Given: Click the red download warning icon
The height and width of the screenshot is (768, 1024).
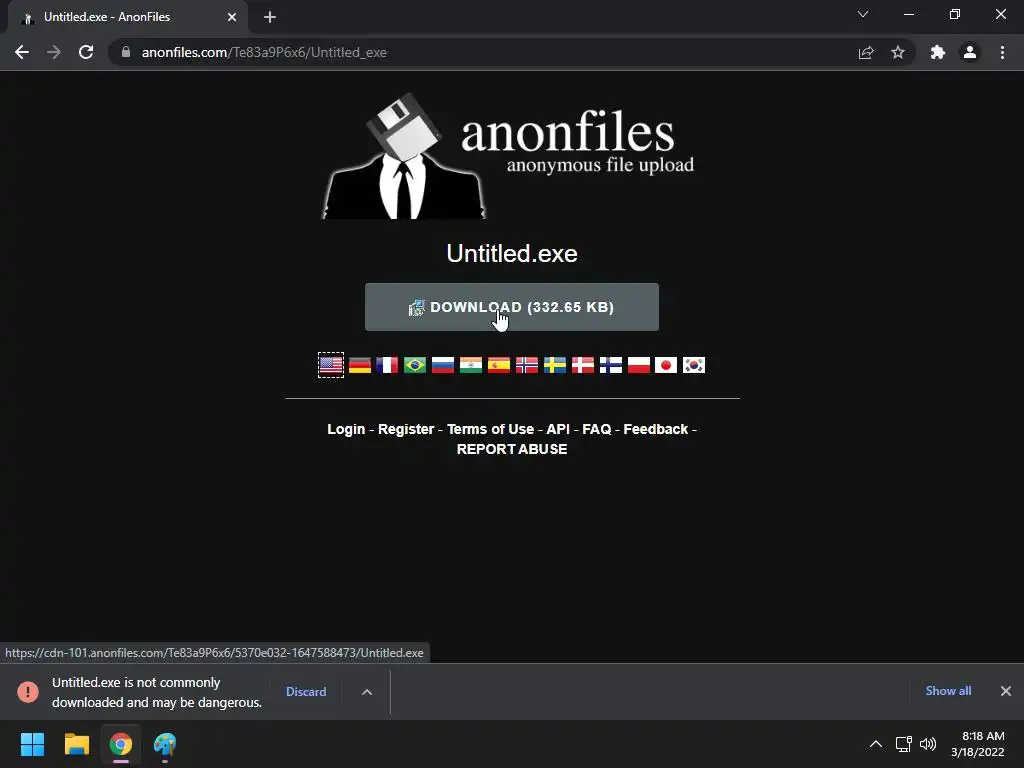Looking at the screenshot, I should tap(28, 692).
